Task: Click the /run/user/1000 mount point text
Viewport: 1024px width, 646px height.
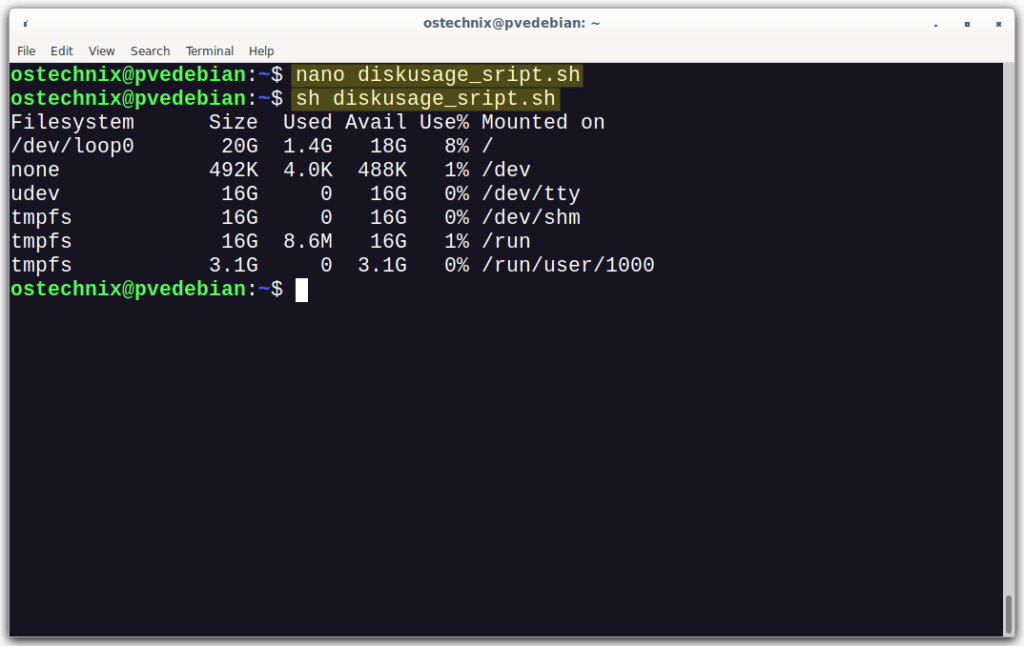Action: (x=568, y=264)
